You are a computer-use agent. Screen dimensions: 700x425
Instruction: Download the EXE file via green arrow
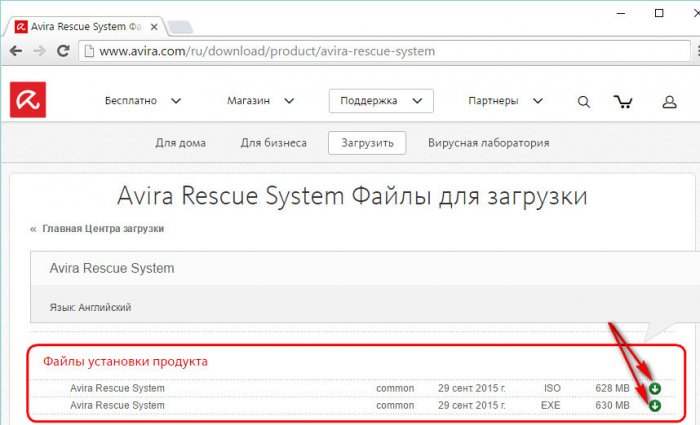(654, 405)
